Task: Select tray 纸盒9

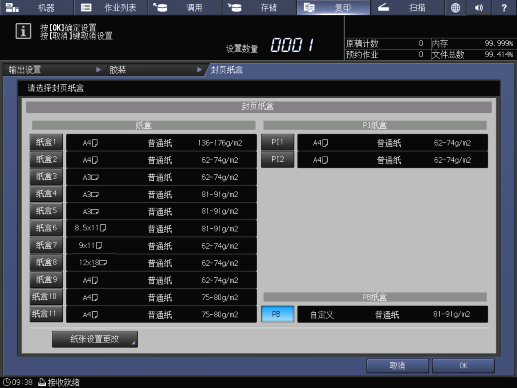Action: tap(46, 280)
